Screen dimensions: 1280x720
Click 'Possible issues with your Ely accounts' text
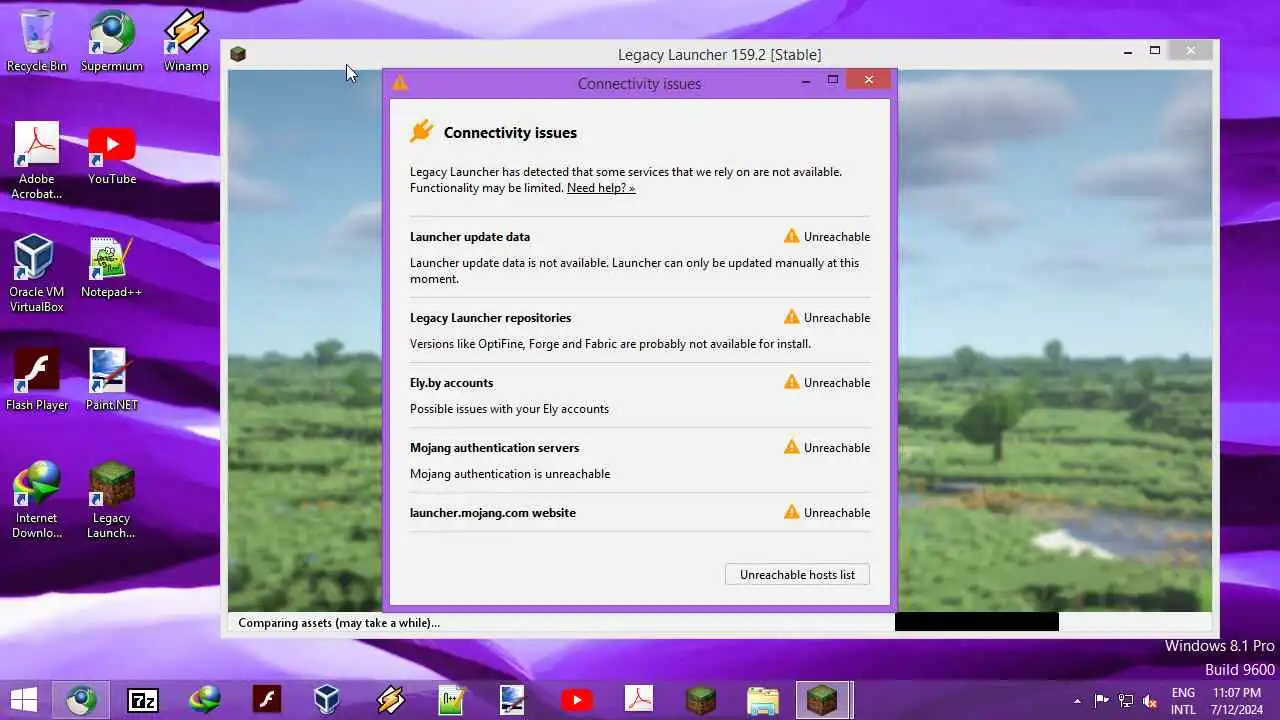coord(509,409)
